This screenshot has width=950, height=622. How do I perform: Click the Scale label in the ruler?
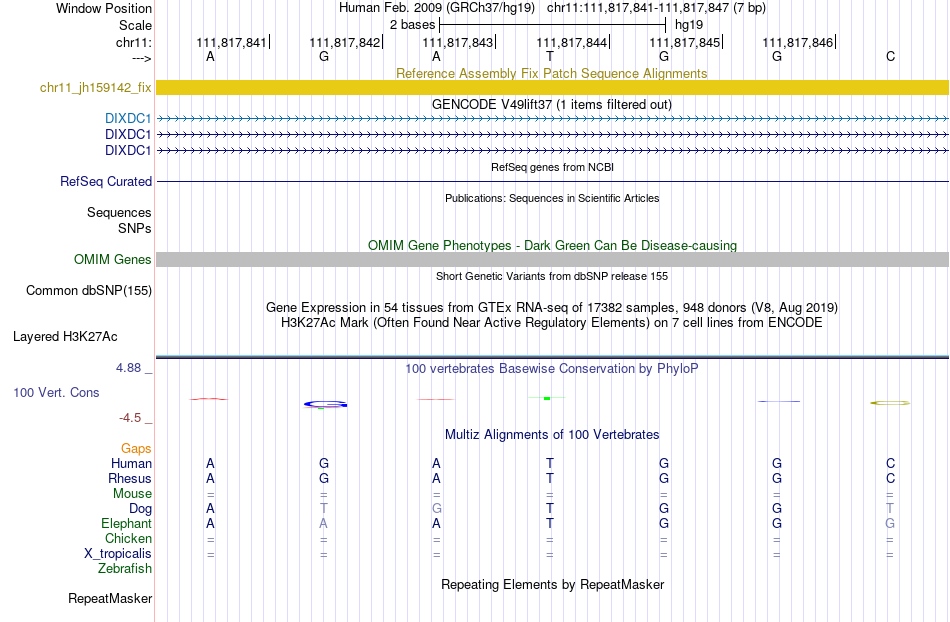pos(135,25)
